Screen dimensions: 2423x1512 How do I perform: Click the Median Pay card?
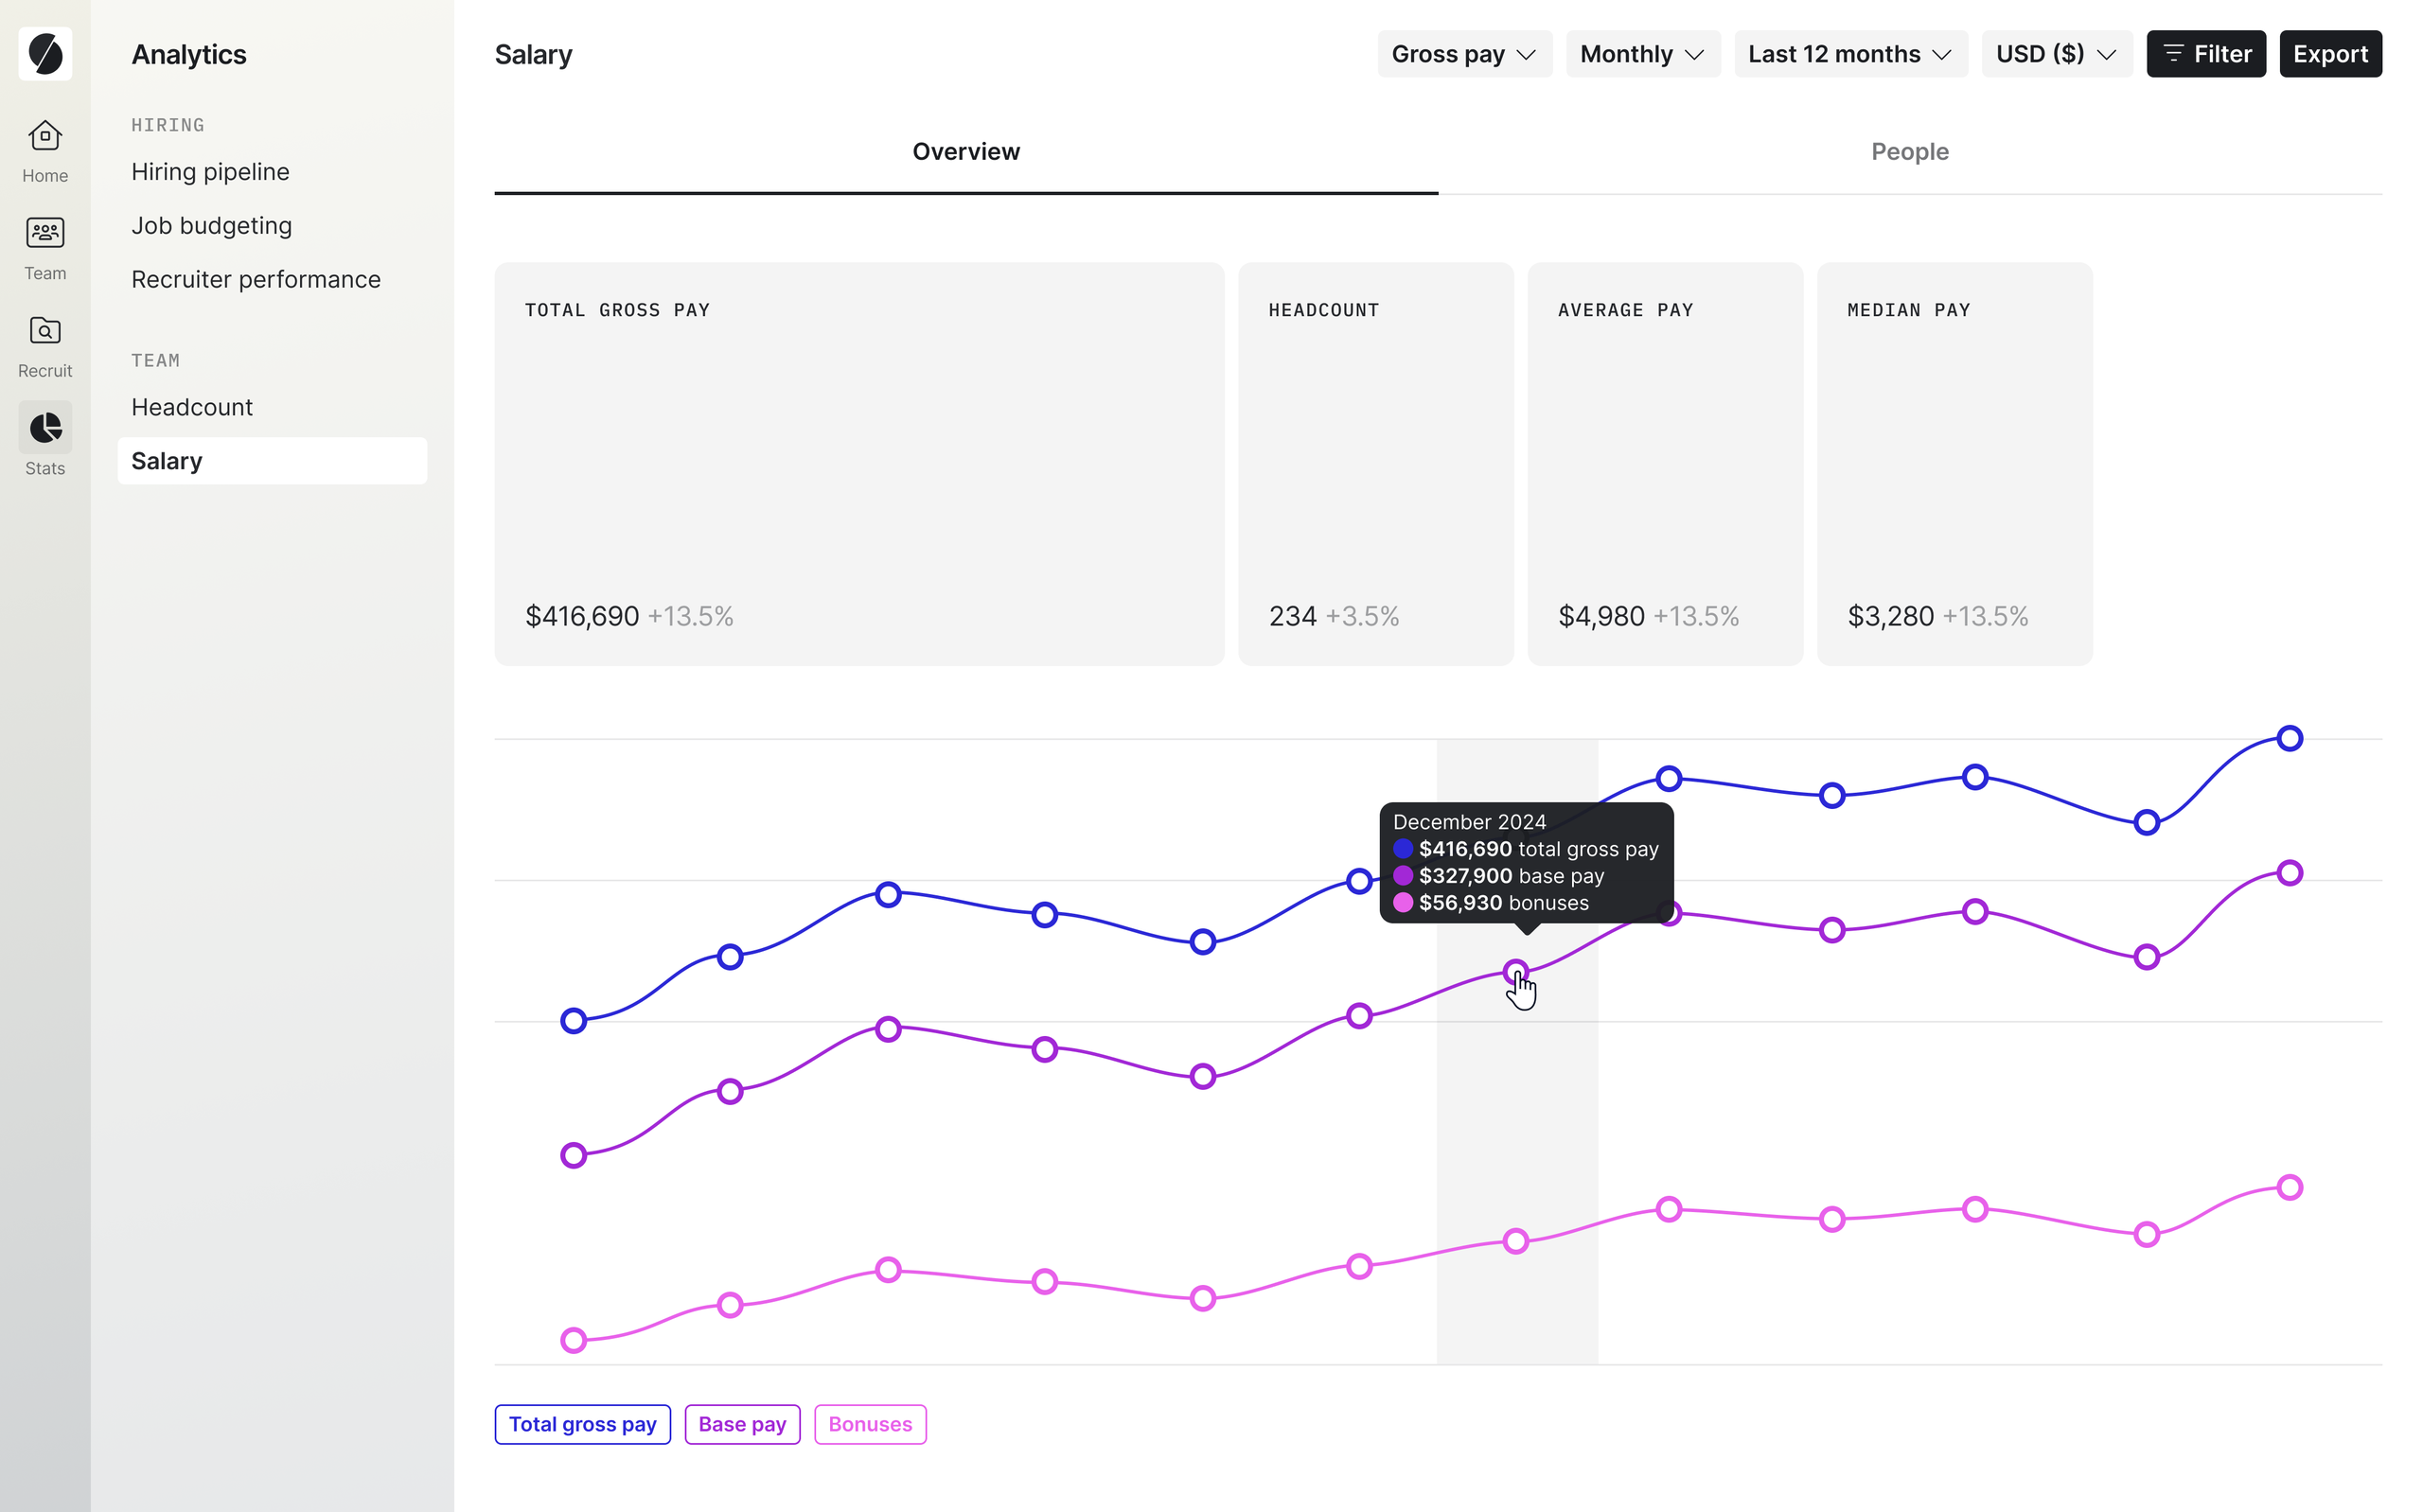[1954, 464]
